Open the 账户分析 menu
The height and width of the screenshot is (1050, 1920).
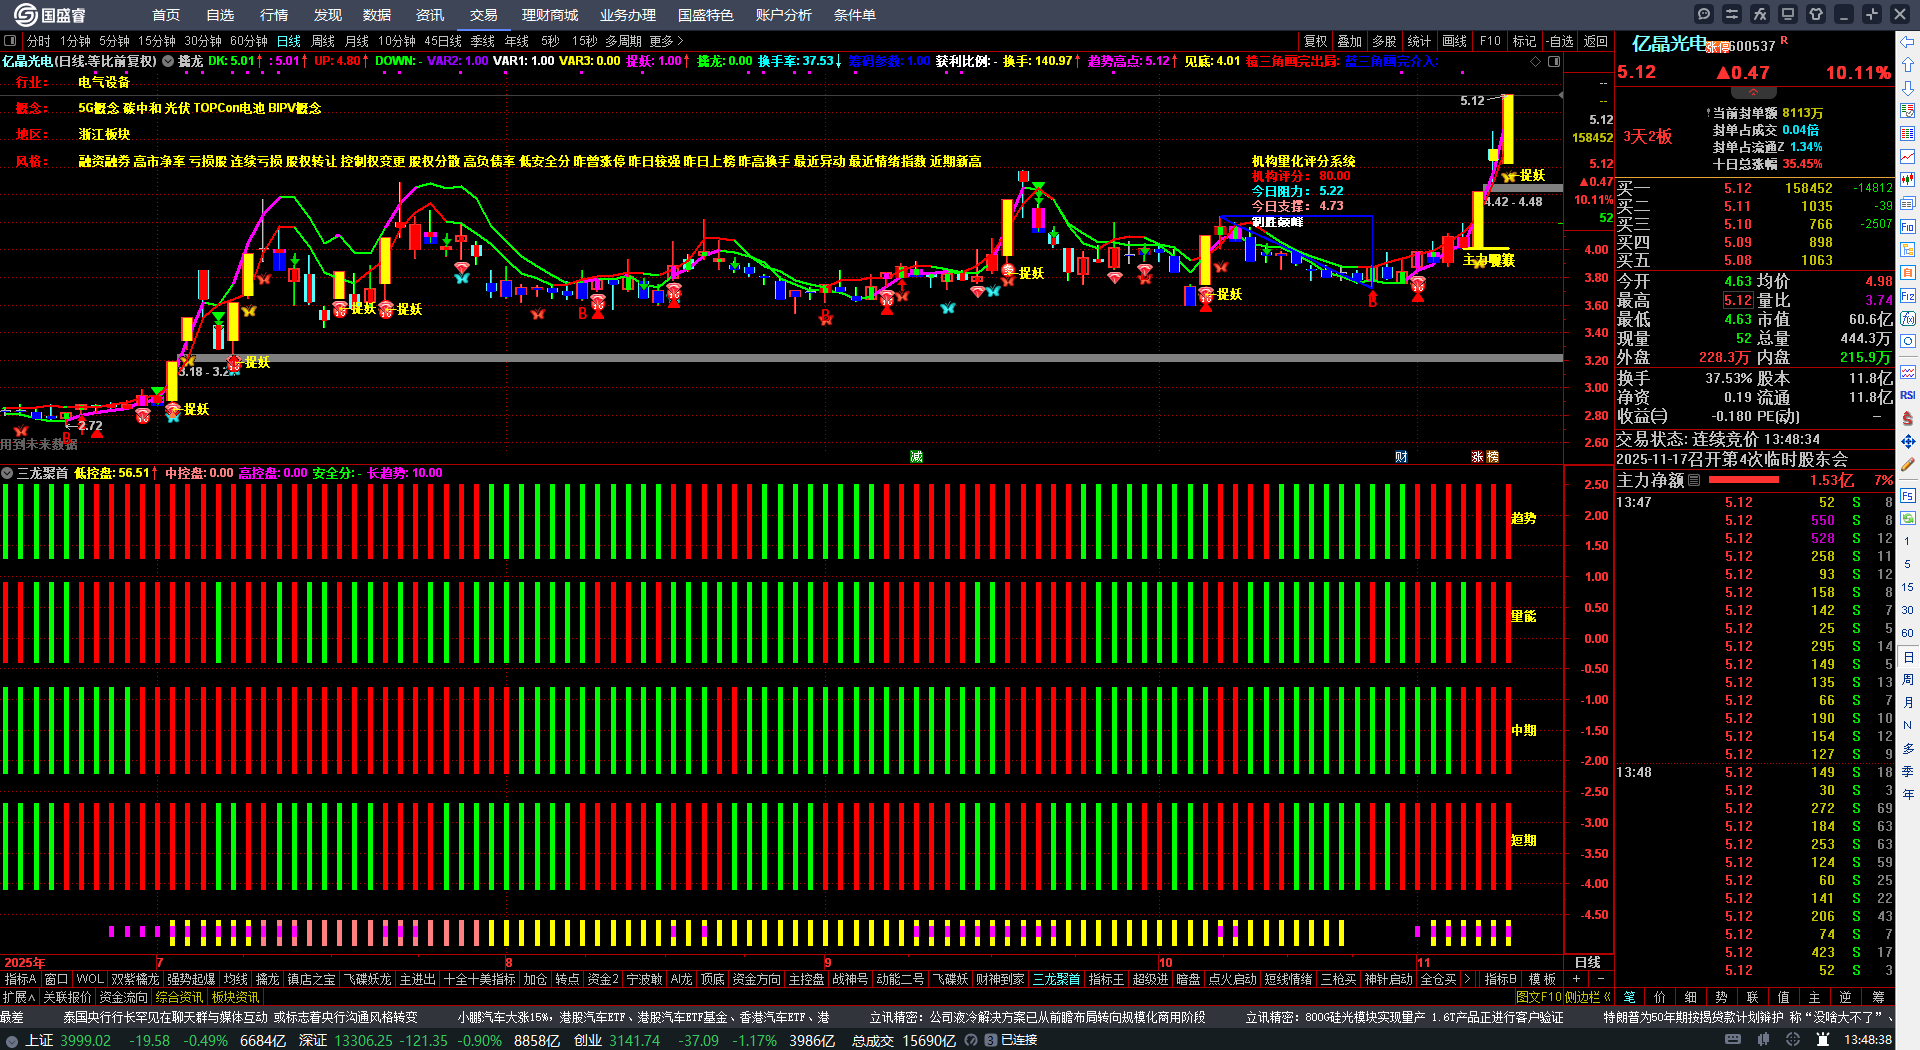(784, 15)
